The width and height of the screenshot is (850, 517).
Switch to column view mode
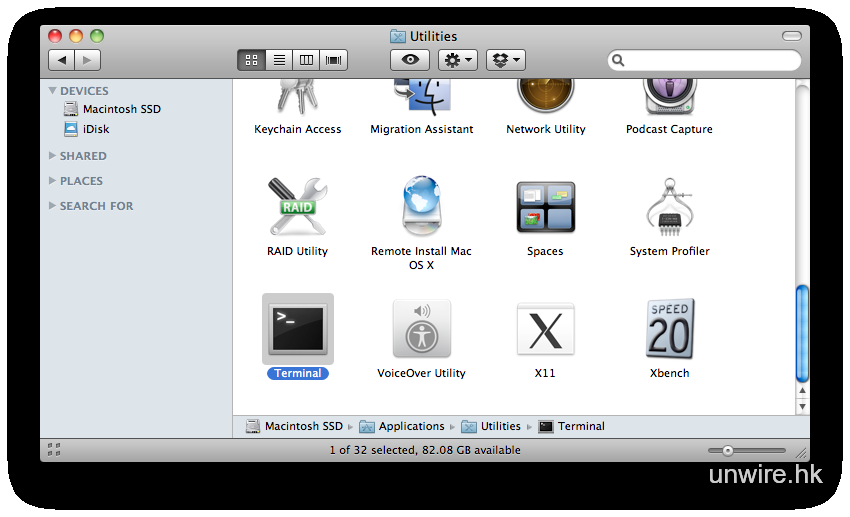coord(306,60)
